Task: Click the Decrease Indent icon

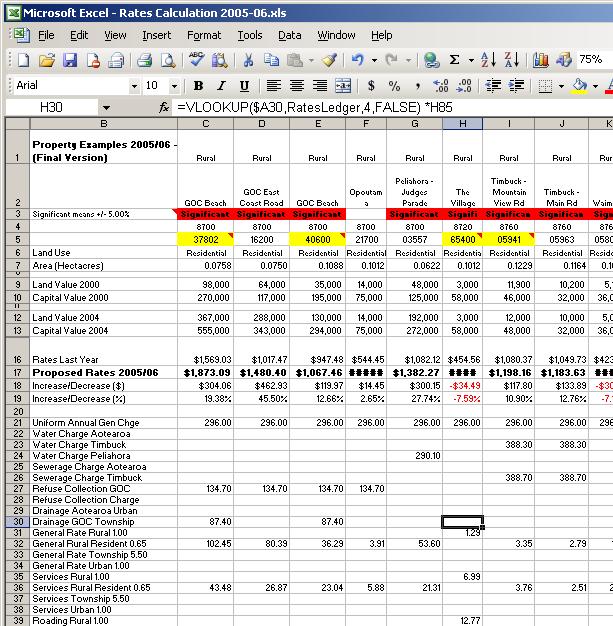Action: tap(493, 85)
